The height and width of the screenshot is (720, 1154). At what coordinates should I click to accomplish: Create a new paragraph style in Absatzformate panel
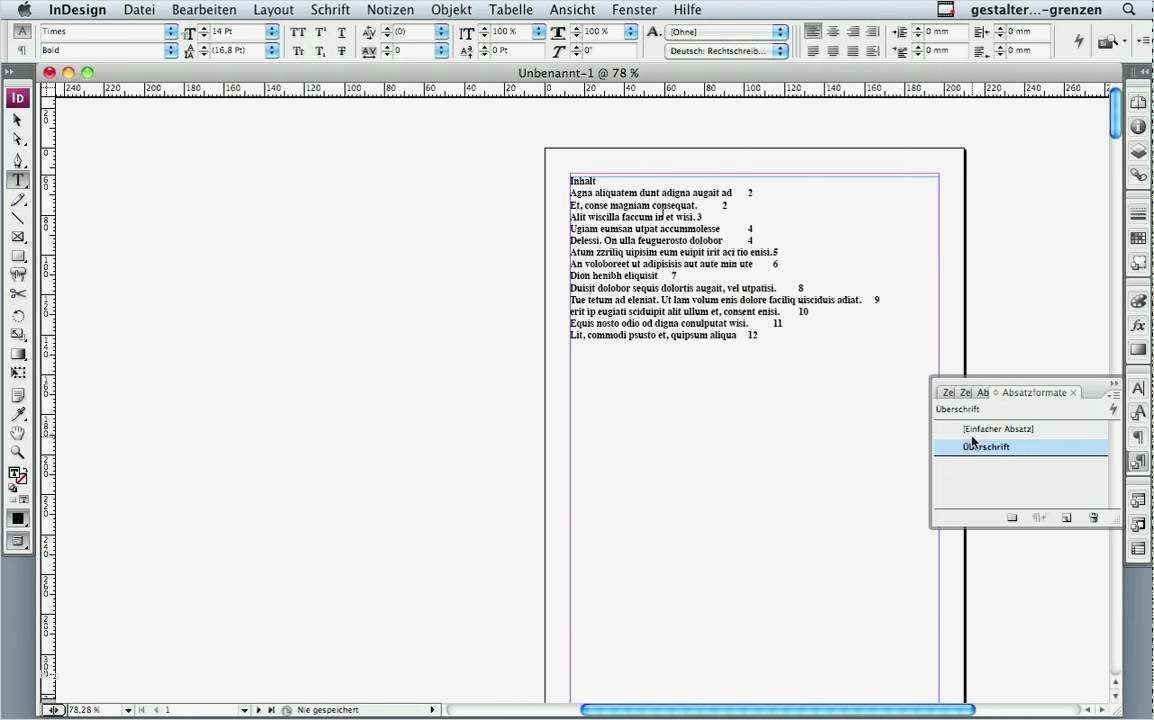pyautogui.click(x=1066, y=518)
